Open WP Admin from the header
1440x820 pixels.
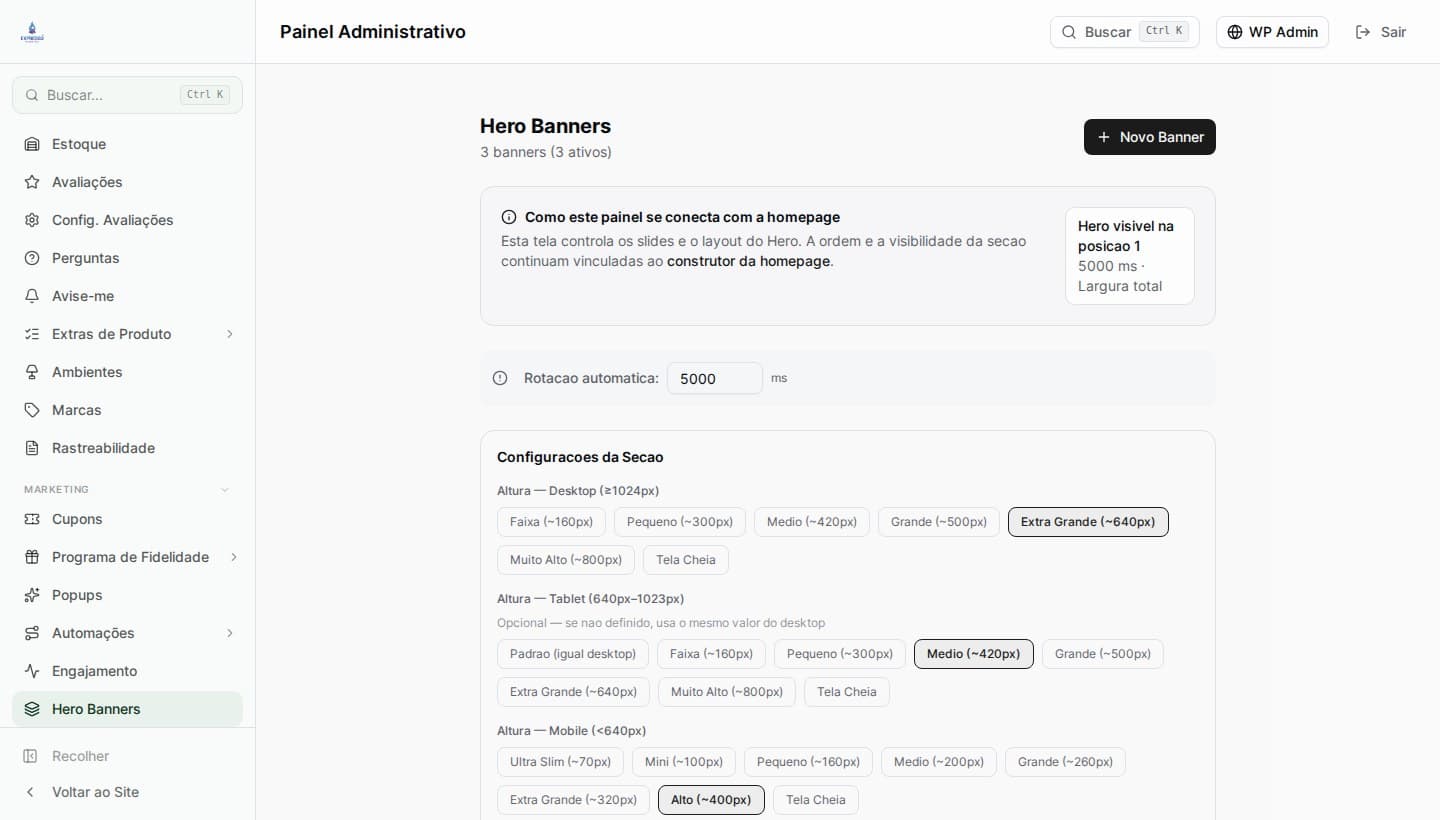(1272, 32)
